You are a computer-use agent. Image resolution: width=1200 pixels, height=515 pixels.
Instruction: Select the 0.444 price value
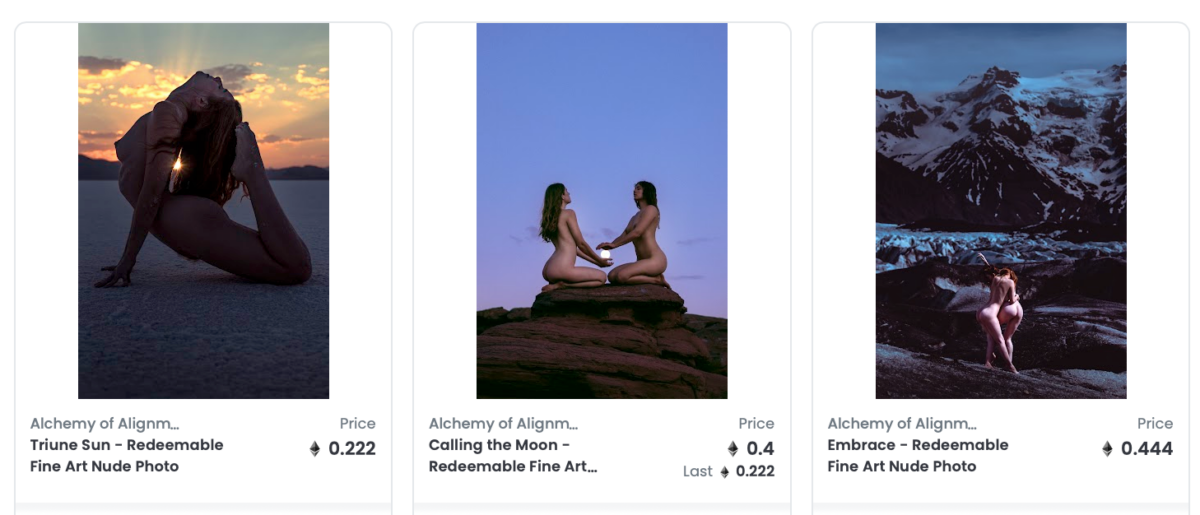[1147, 449]
